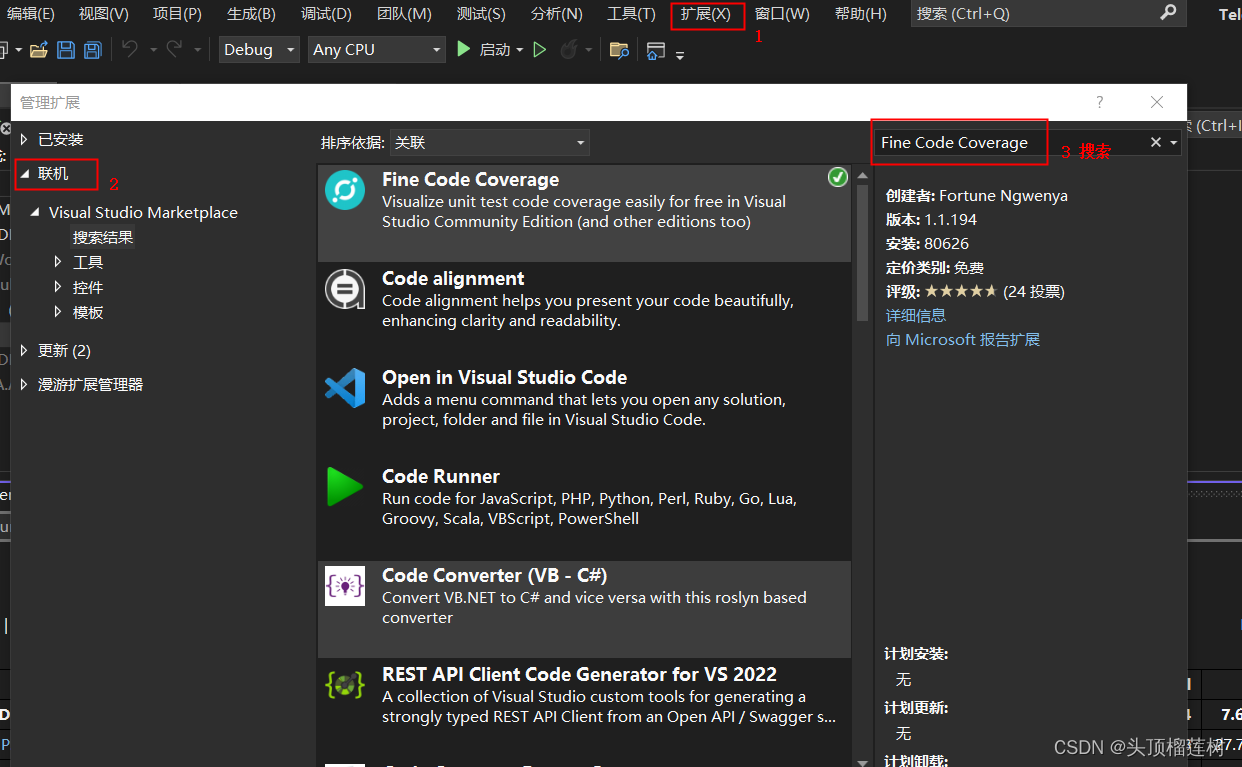The height and width of the screenshot is (767, 1242).
Task: Click the installed green checkmark on Fine Code Coverage
Action: 838,177
